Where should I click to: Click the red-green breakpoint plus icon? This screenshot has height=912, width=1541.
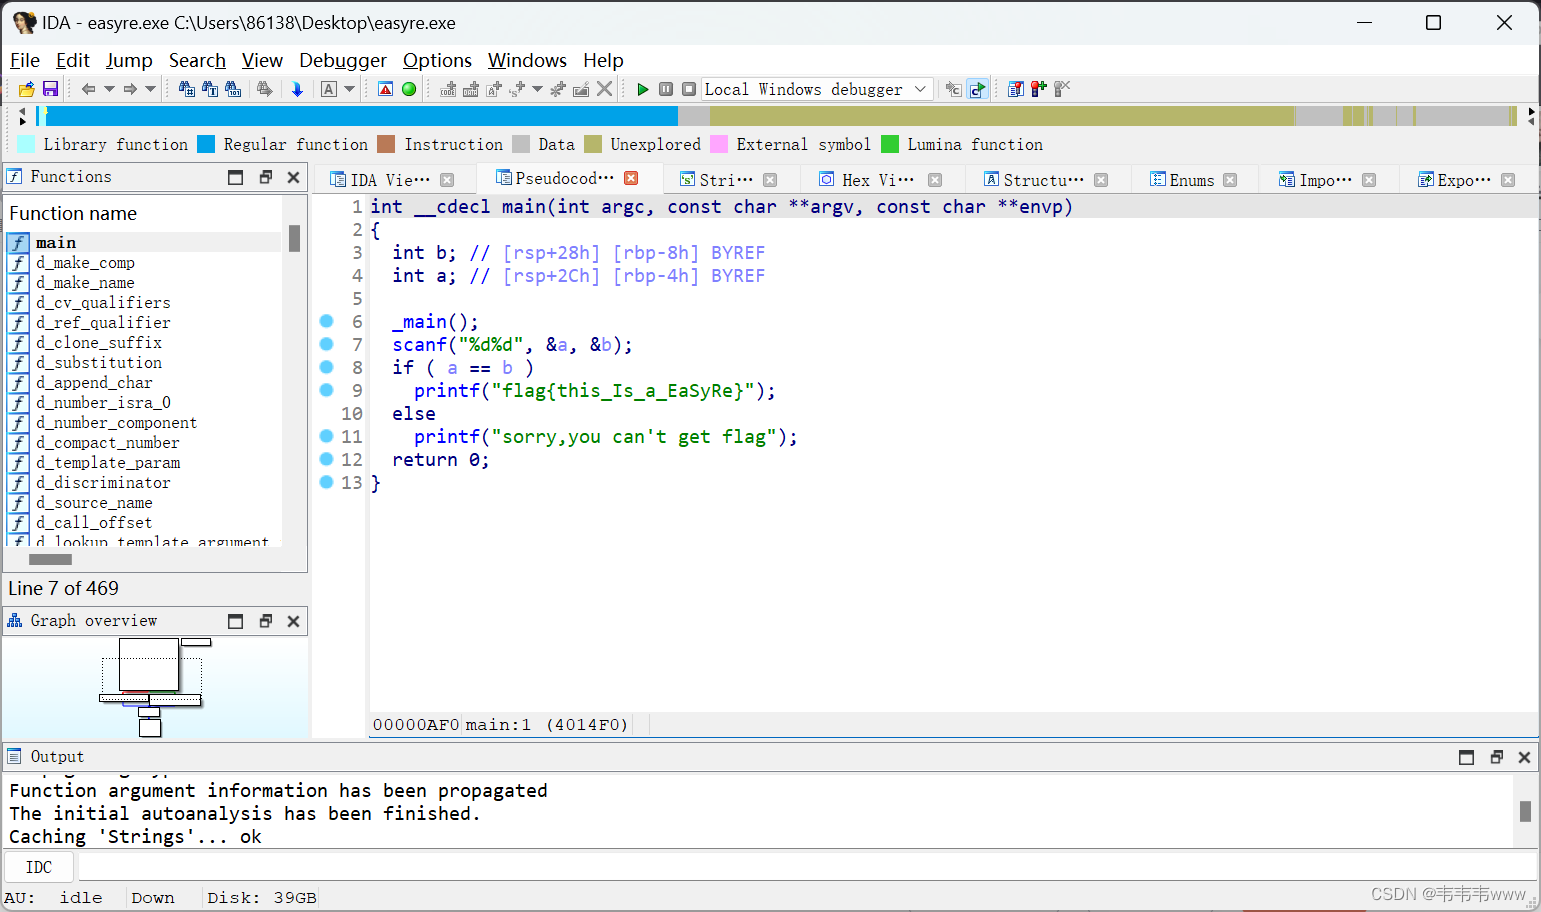tap(1039, 89)
